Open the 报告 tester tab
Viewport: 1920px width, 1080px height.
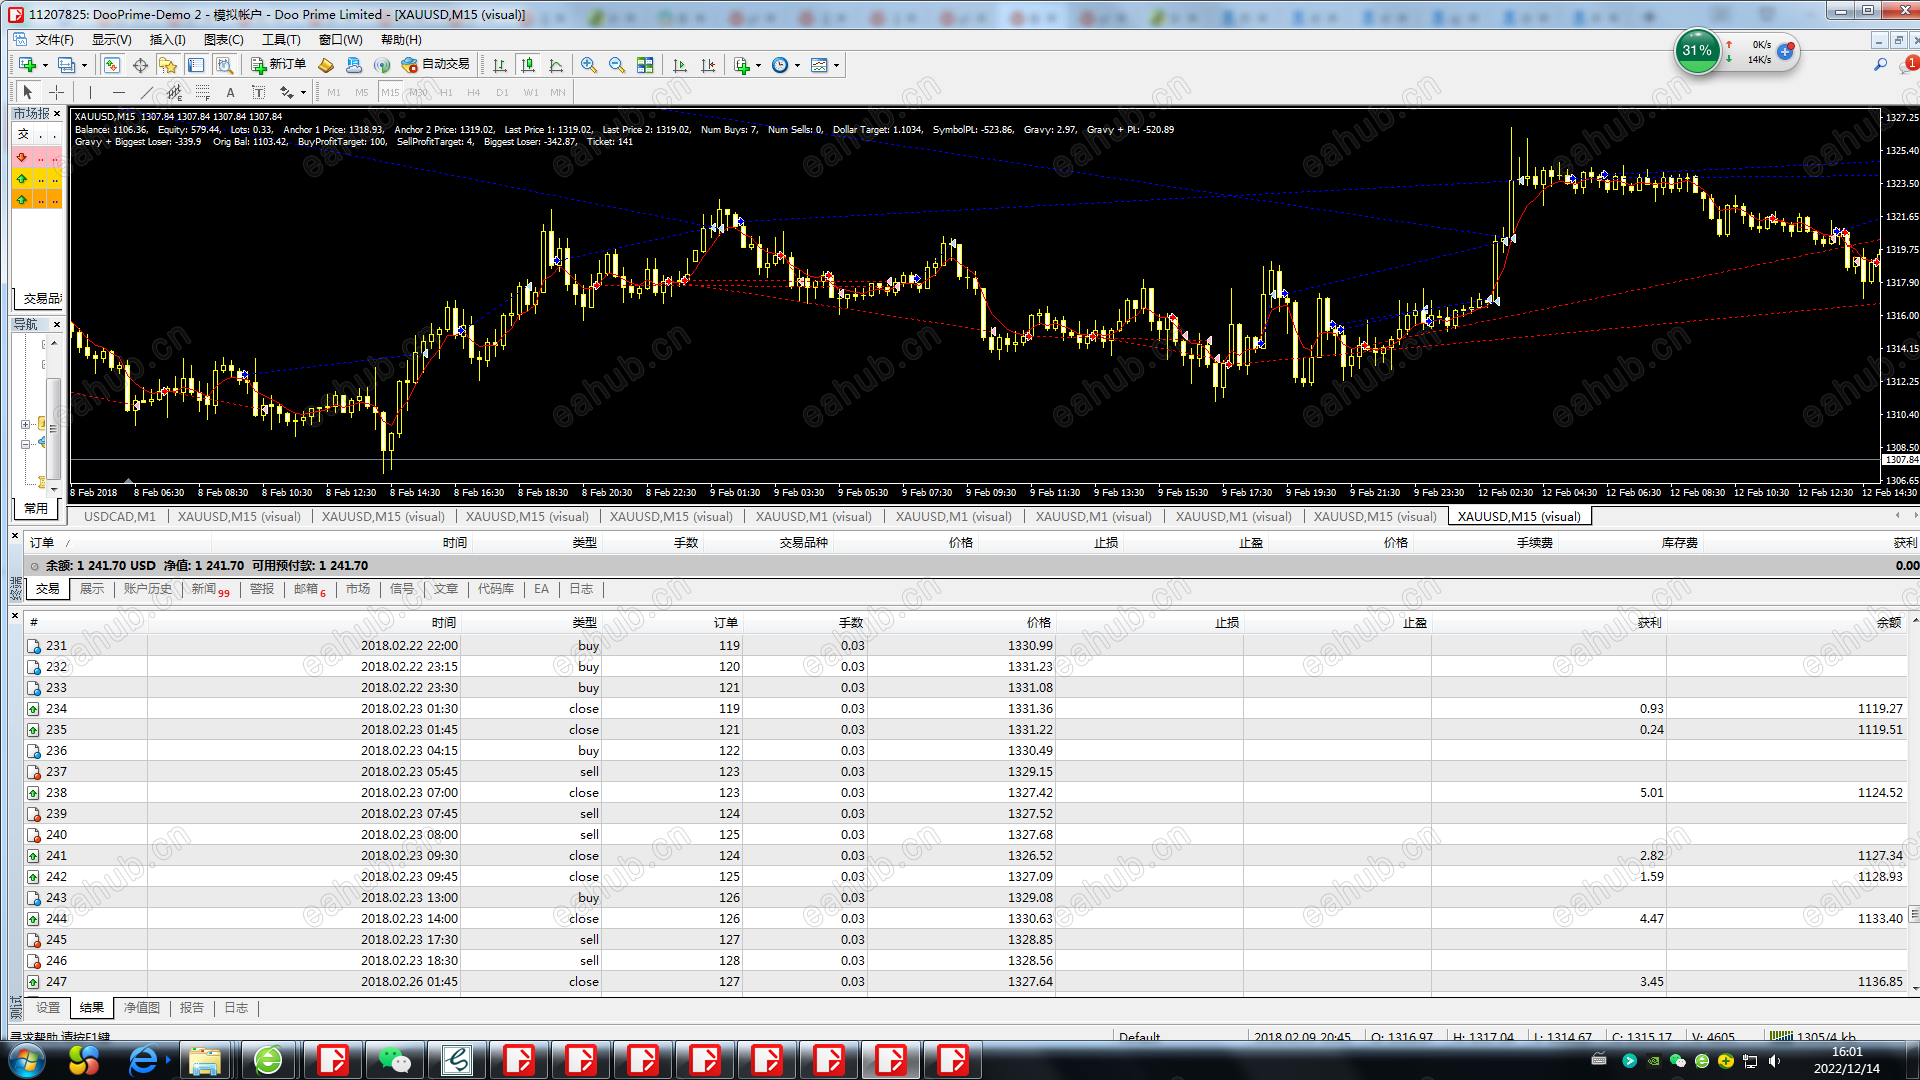(x=192, y=1008)
